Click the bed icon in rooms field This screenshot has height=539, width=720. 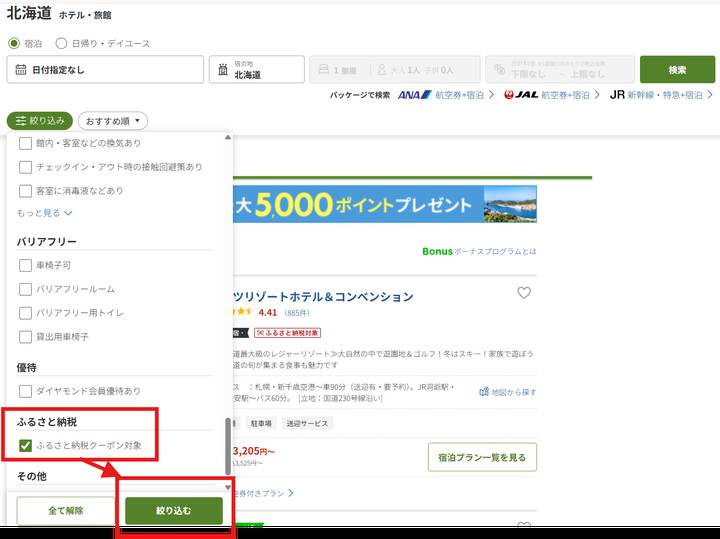coord(324,70)
